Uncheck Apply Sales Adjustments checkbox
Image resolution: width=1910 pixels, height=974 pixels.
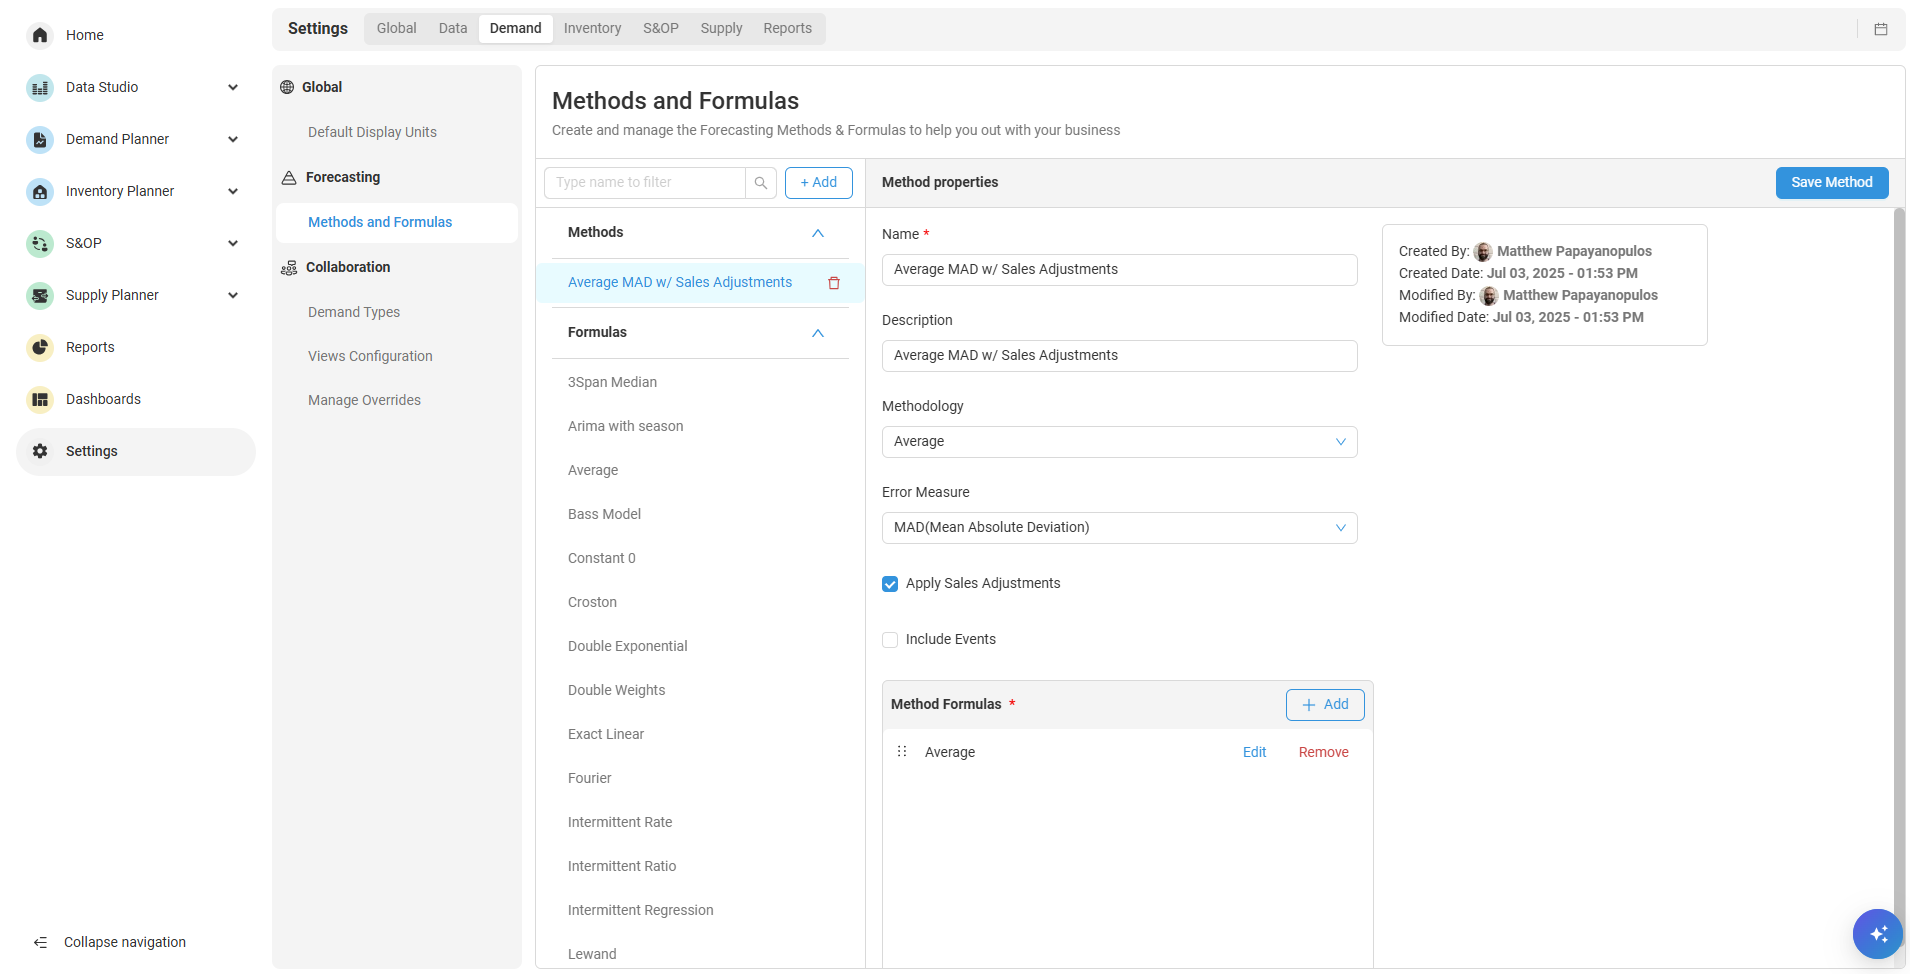tap(890, 584)
